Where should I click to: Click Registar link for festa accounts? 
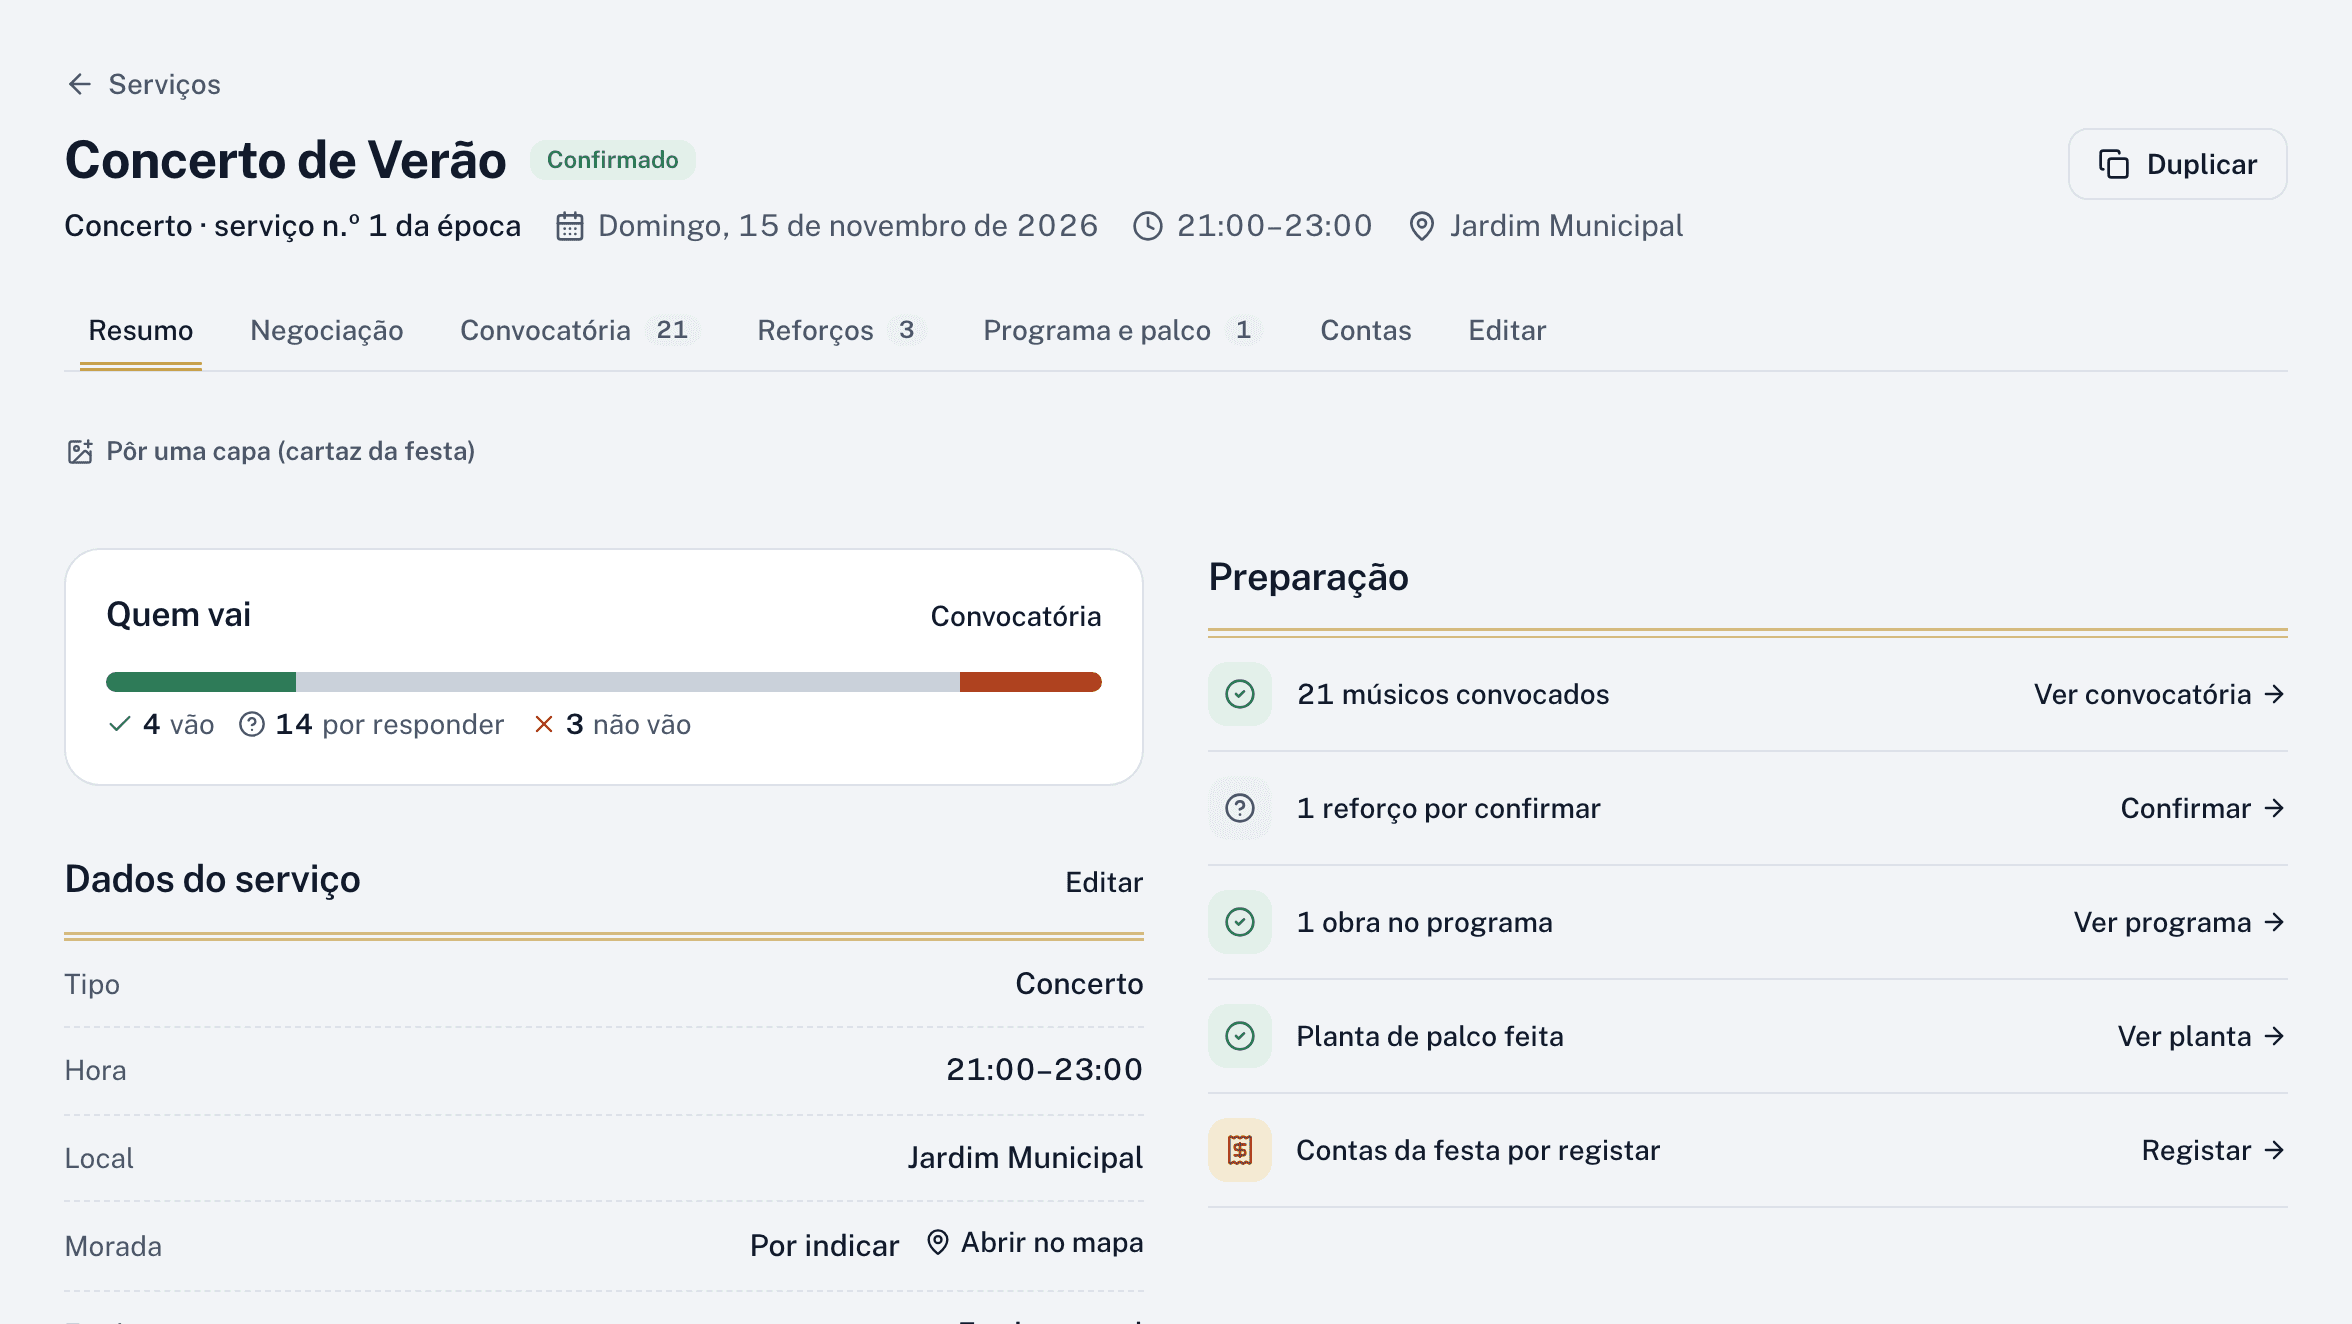[2214, 1151]
